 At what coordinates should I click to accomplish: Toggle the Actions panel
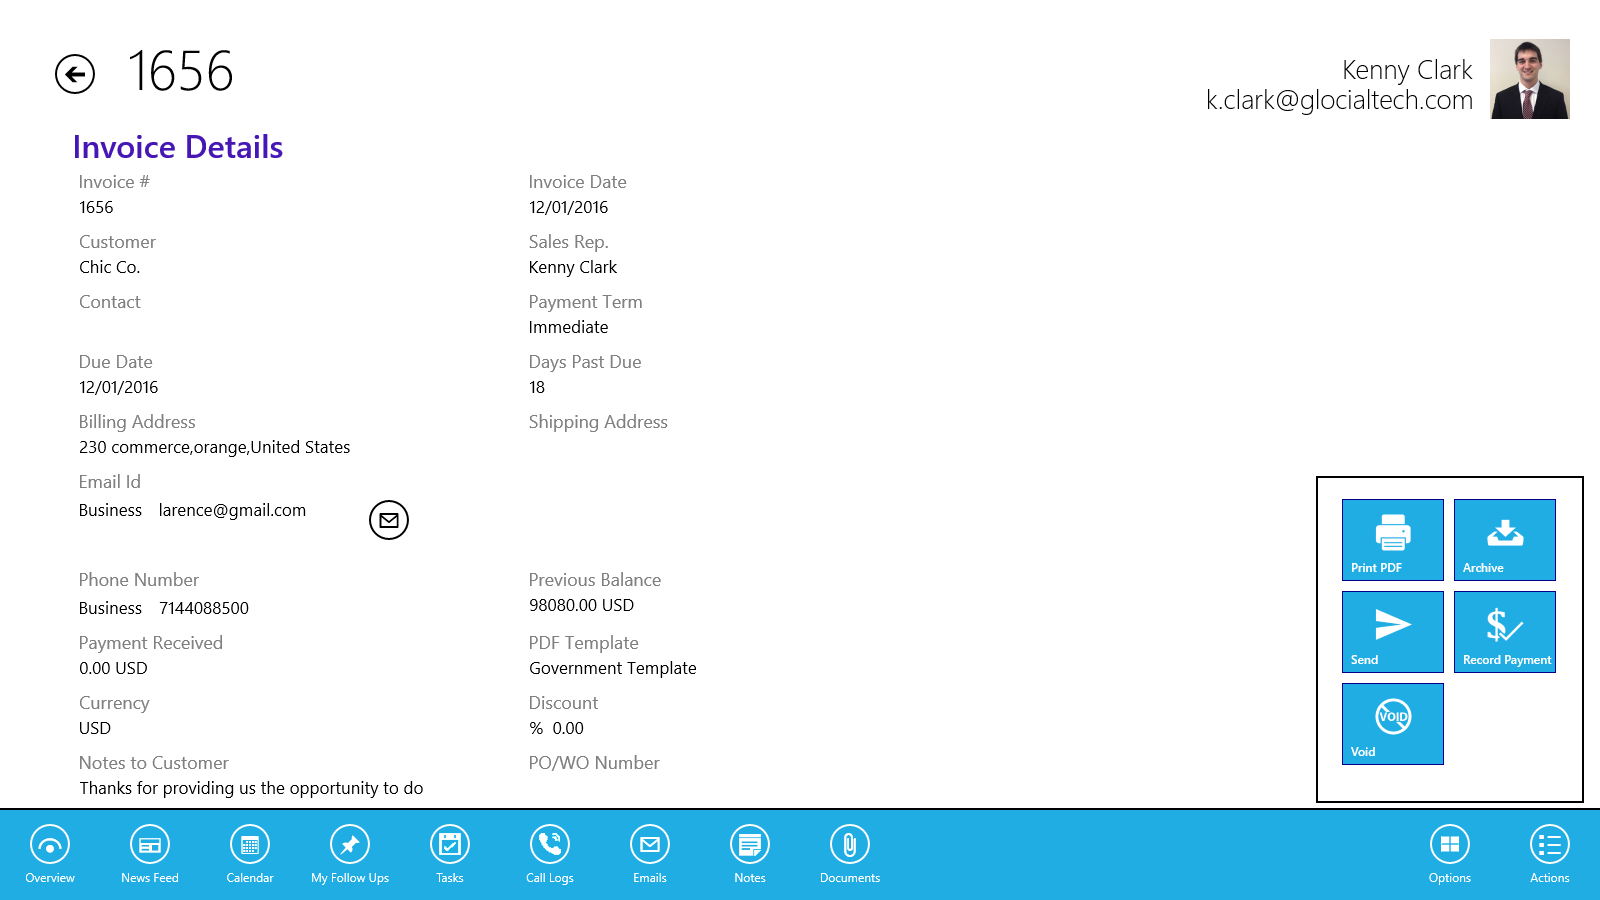click(x=1550, y=855)
